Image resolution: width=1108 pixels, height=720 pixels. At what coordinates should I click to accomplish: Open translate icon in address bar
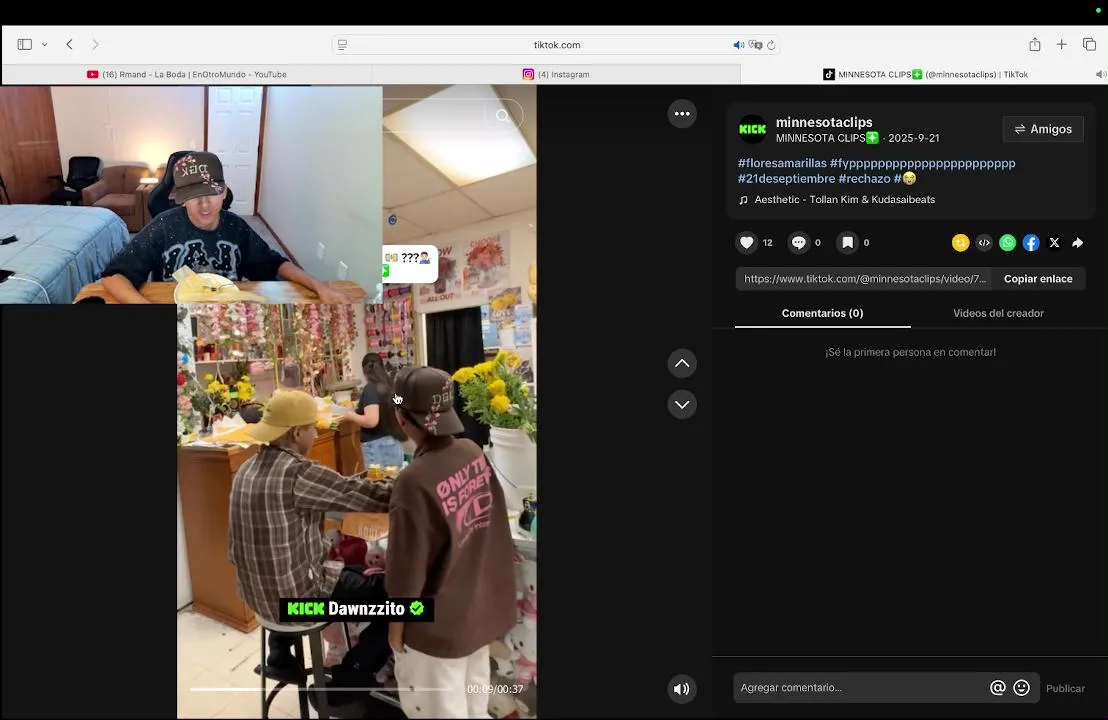[755, 45]
